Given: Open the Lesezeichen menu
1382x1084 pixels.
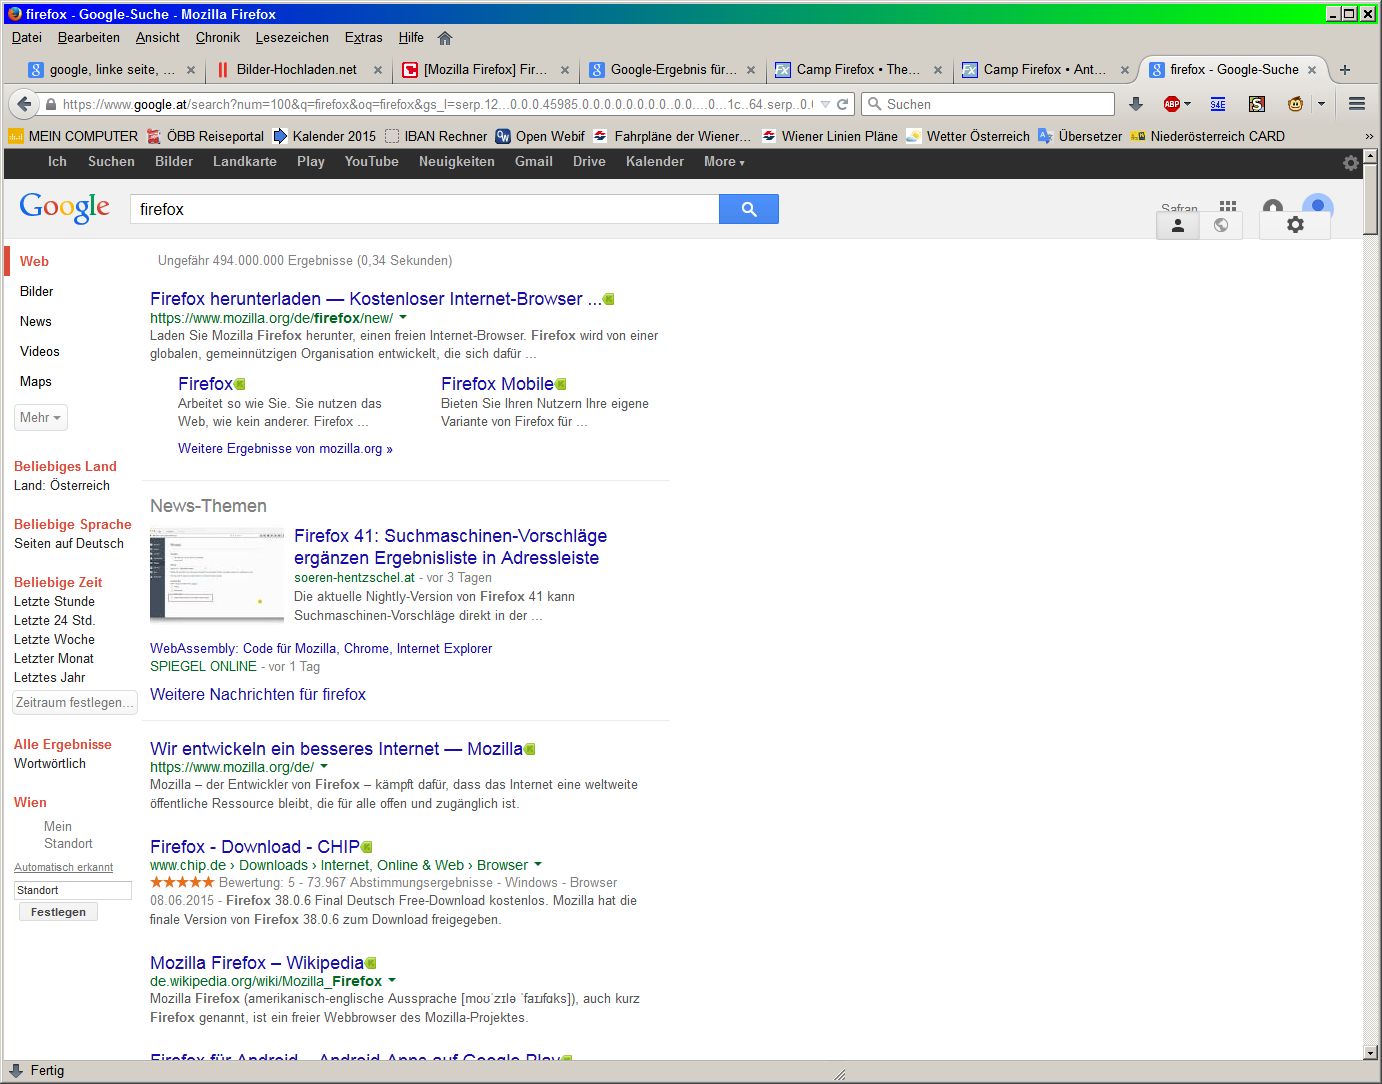Looking at the screenshot, I should click(292, 38).
